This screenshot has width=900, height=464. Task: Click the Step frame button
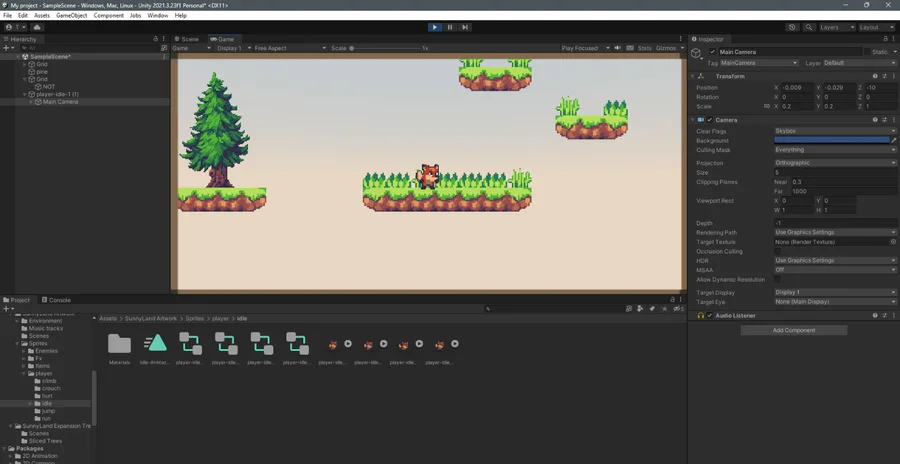(465, 27)
